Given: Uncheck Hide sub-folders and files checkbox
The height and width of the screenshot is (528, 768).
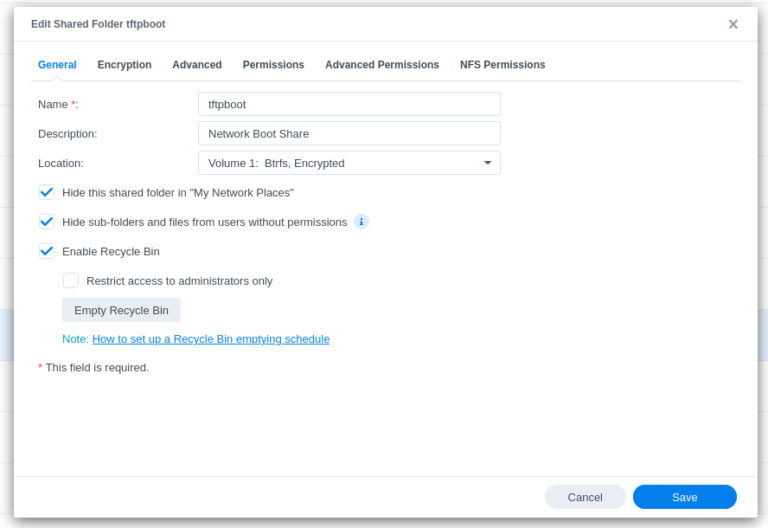Looking at the screenshot, I should [x=47, y=222].
